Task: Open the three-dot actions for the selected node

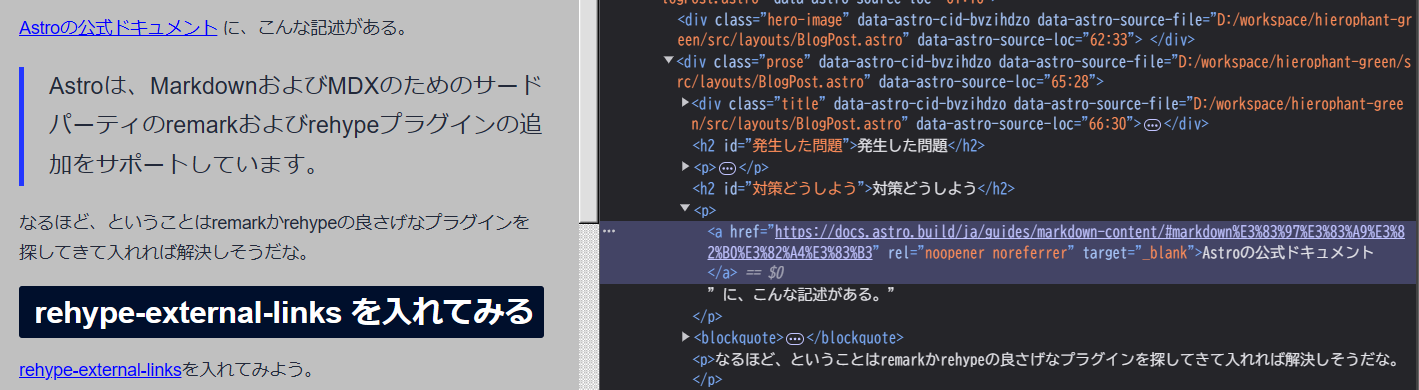Action: (x=609, y=231)
